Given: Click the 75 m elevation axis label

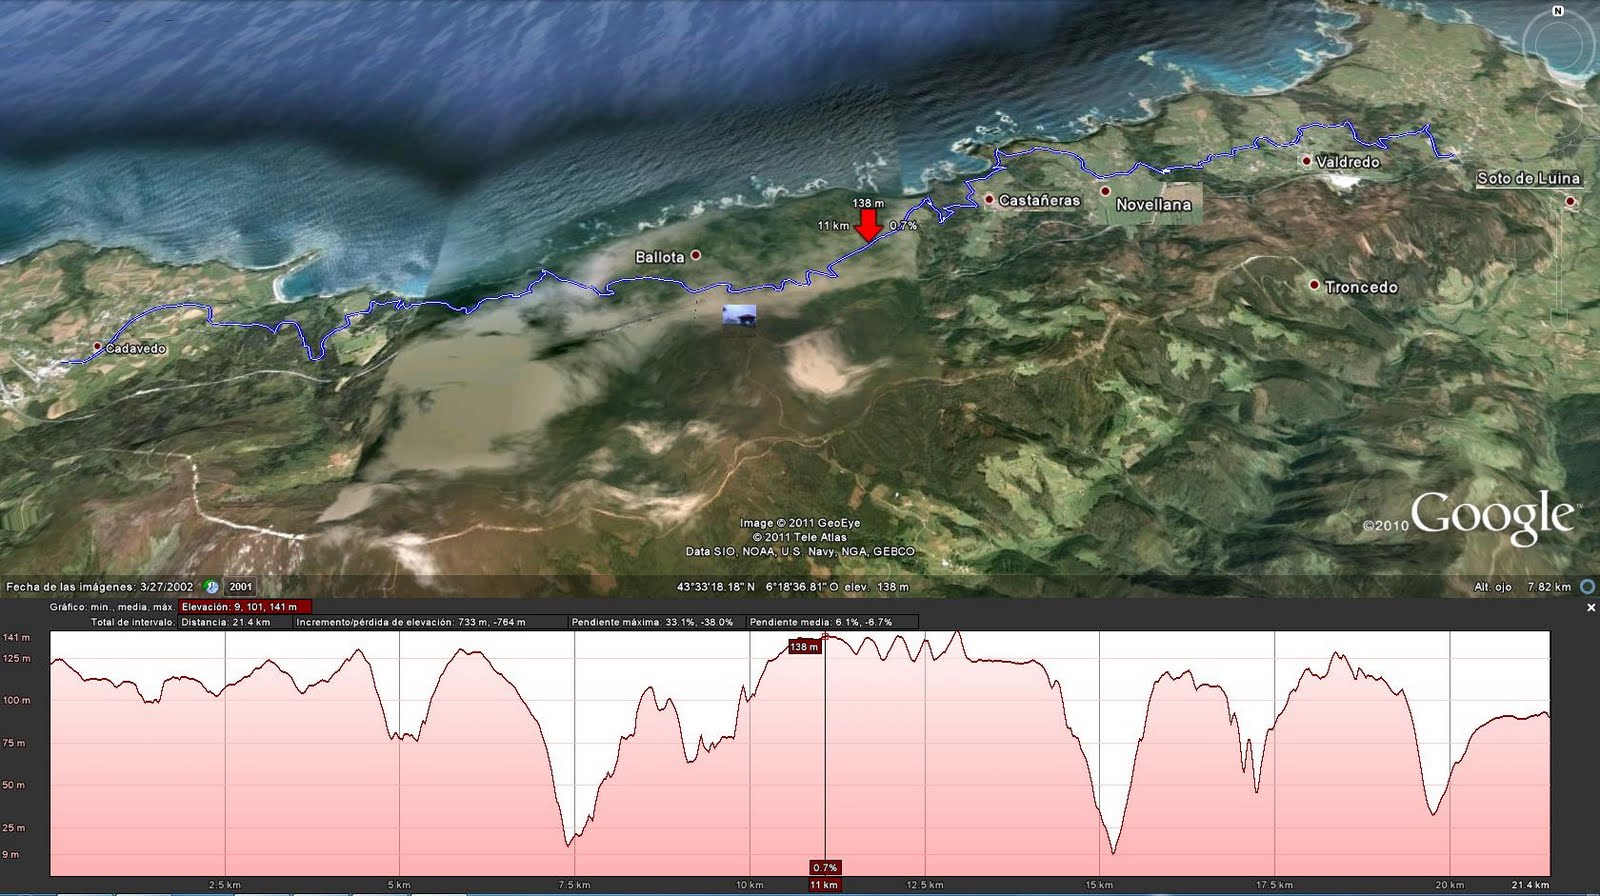Looking at the screenshot, I should pos(15,743).
